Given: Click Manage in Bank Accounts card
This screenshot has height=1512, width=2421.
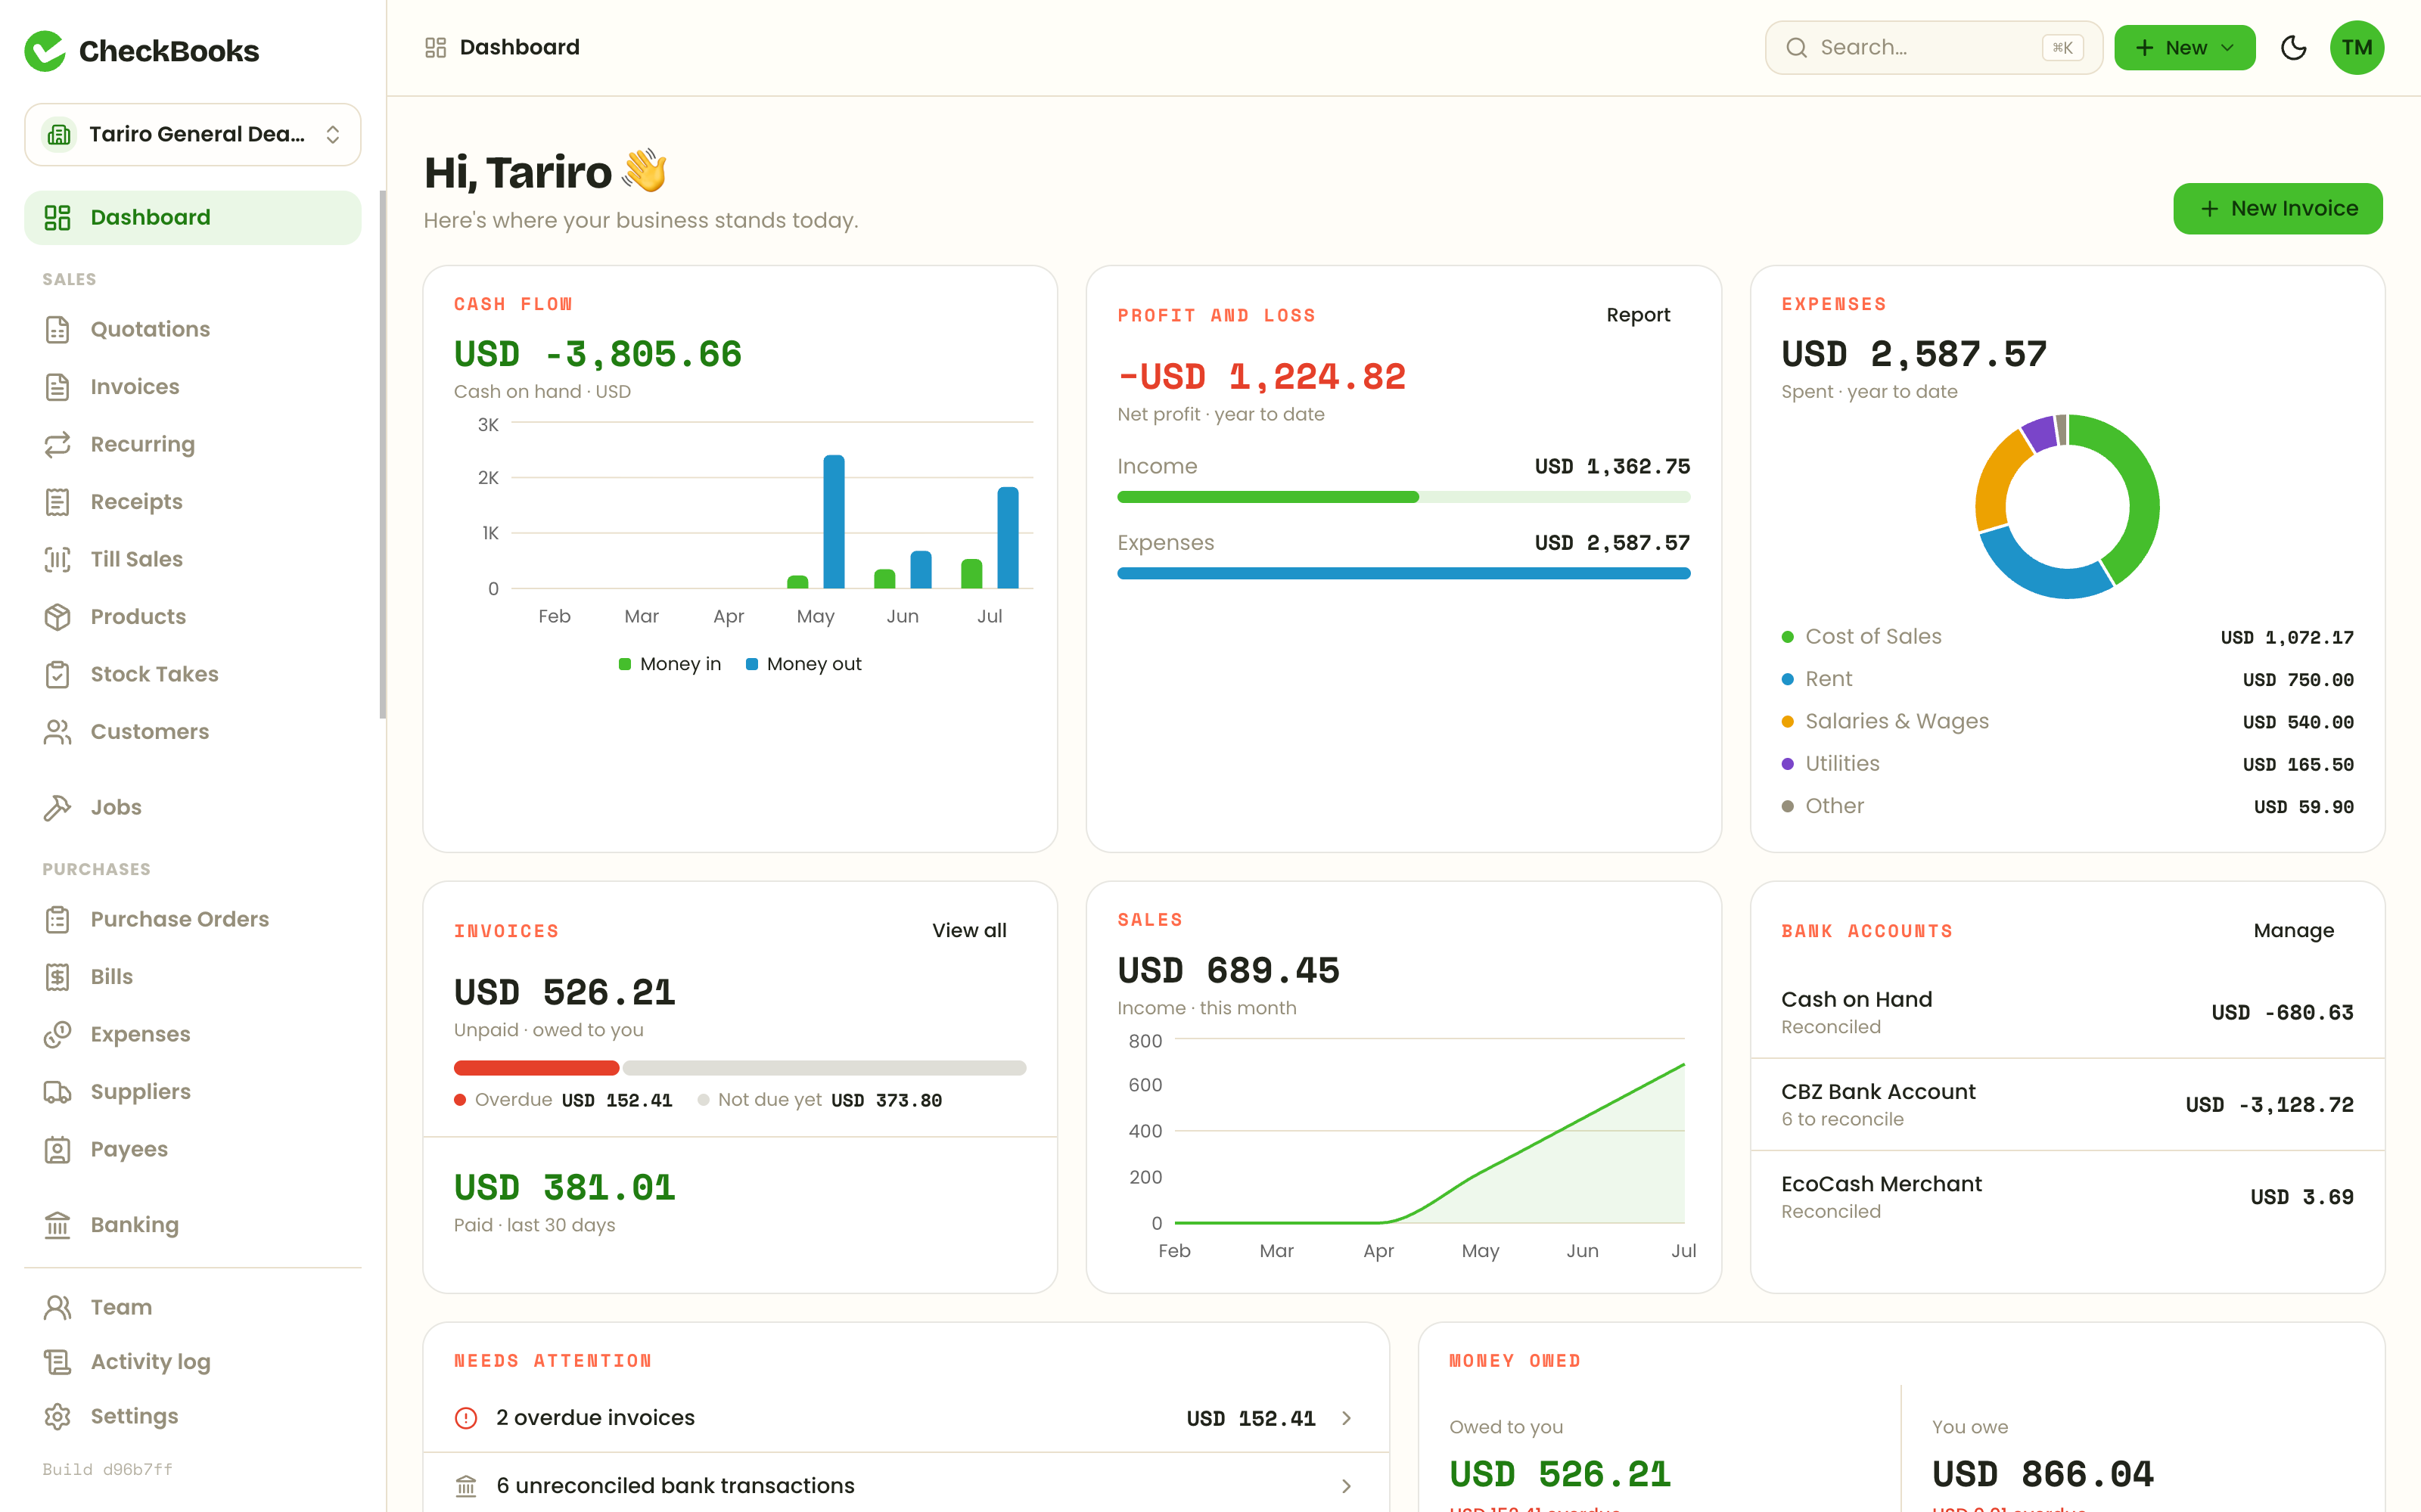Looking at the screenshot, I should point(2293,931).
